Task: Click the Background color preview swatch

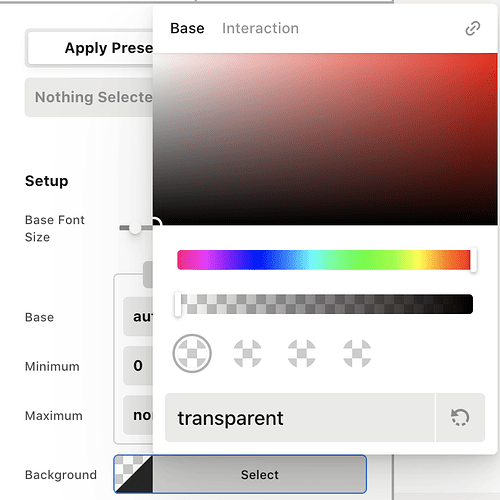Action: coord(133,474)
